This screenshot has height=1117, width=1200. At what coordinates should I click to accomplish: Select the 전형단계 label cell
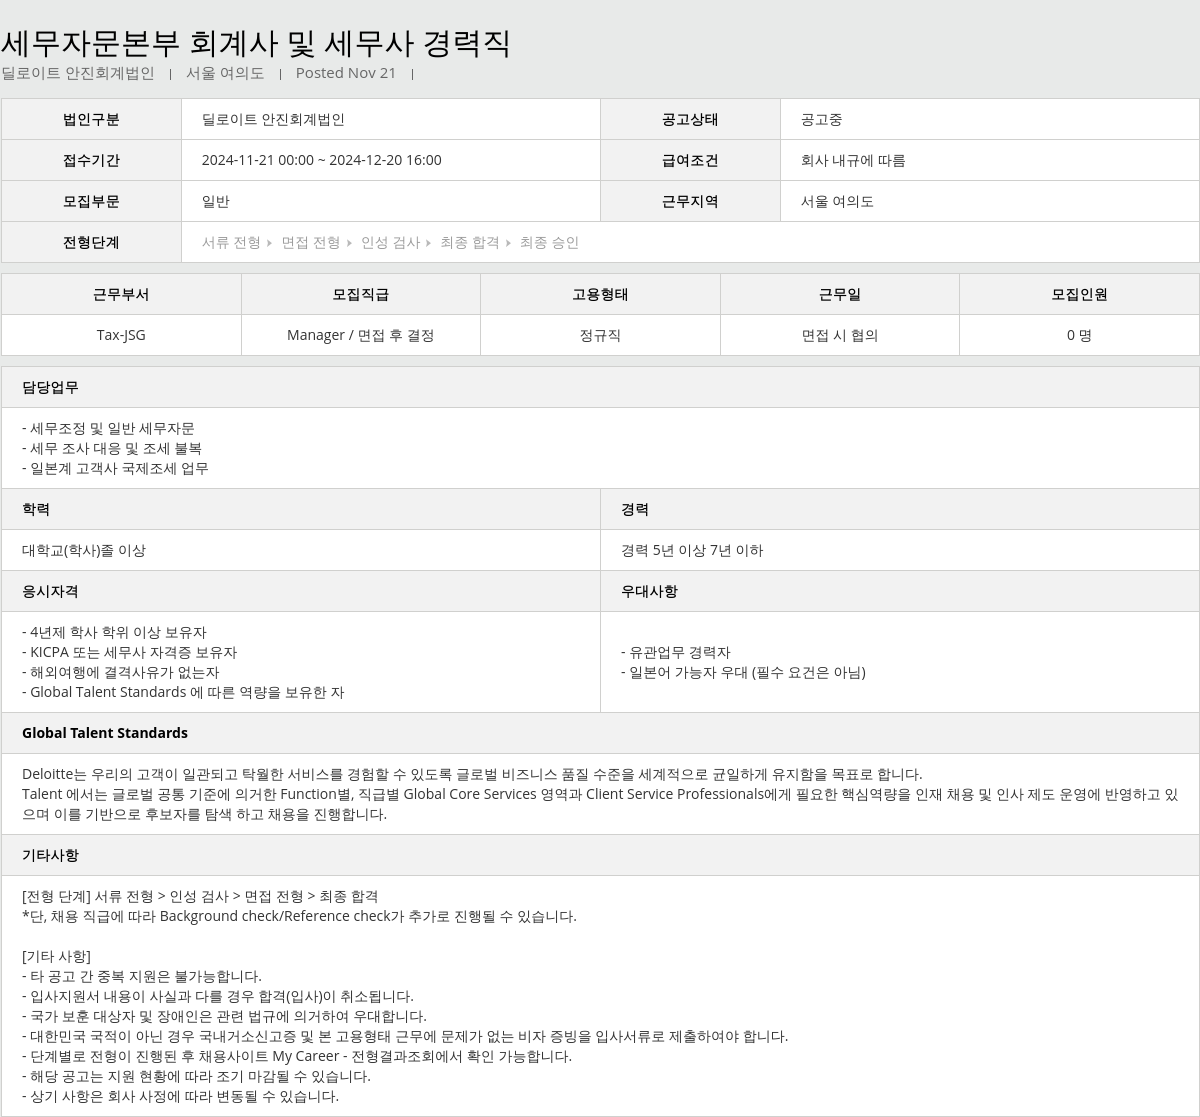[91, 242]
